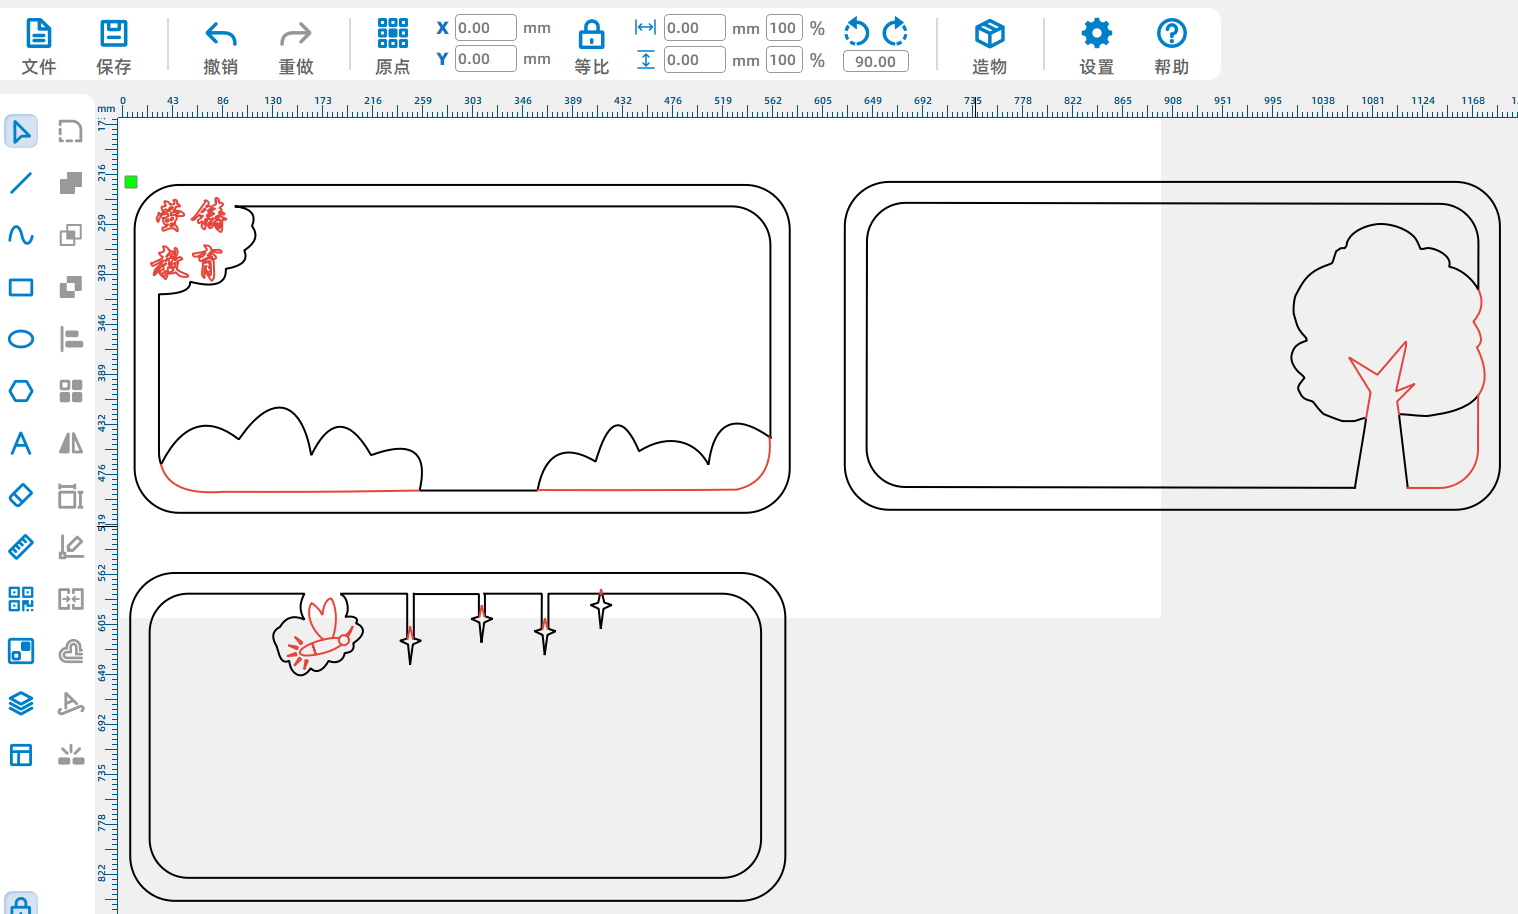The width and height of the screenshot is (1518, 914).
Task: Choose the straight line drawing tool
Action: tap(21, 183)
